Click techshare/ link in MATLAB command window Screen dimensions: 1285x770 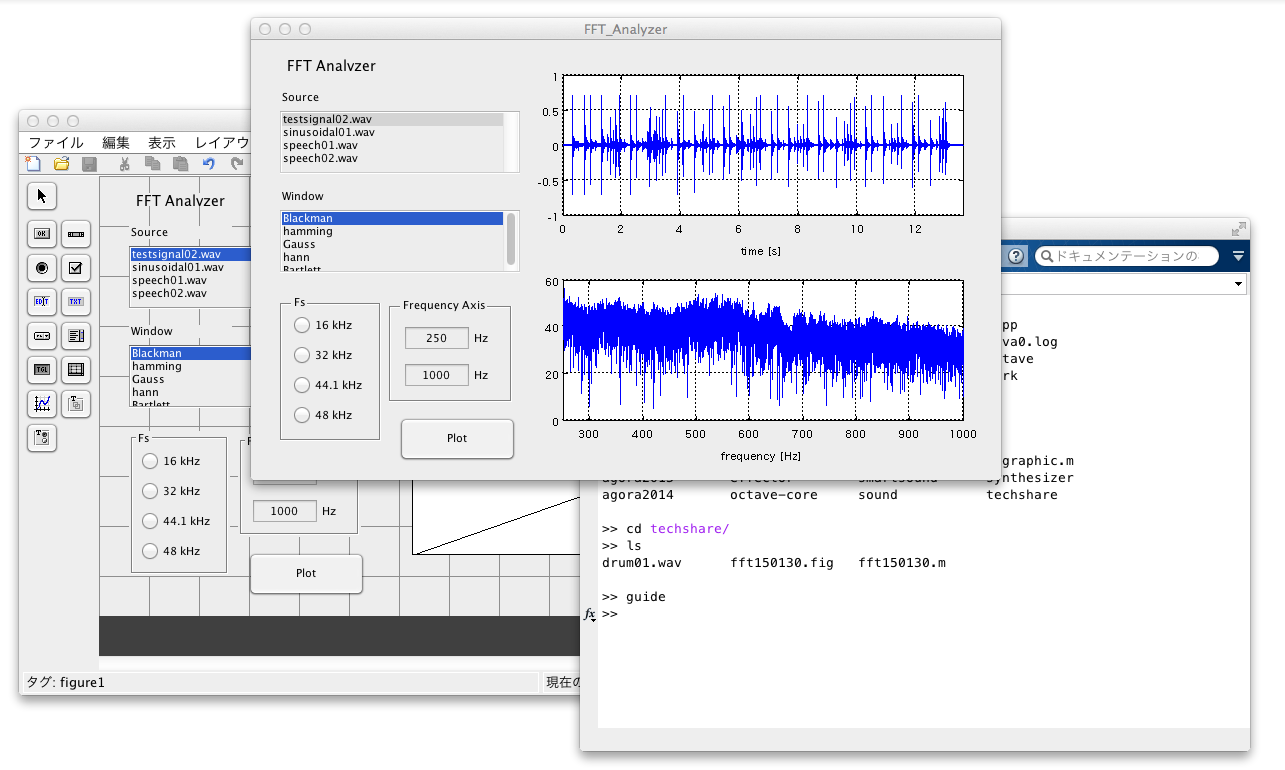tap(690, 528)
